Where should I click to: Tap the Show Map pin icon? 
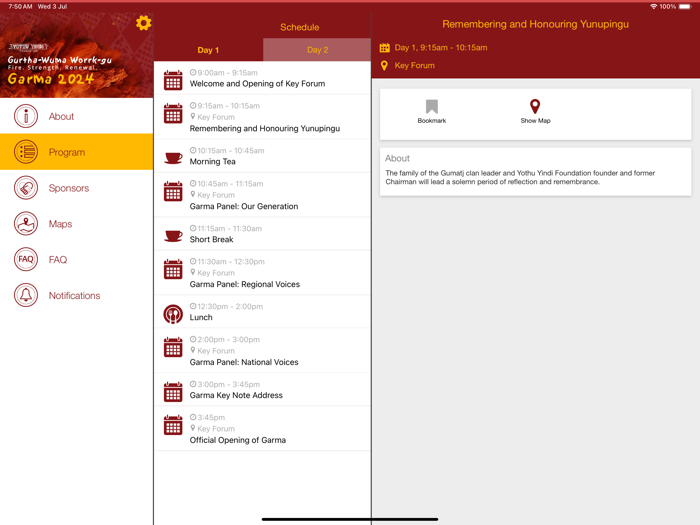click(x=535, y=106)
